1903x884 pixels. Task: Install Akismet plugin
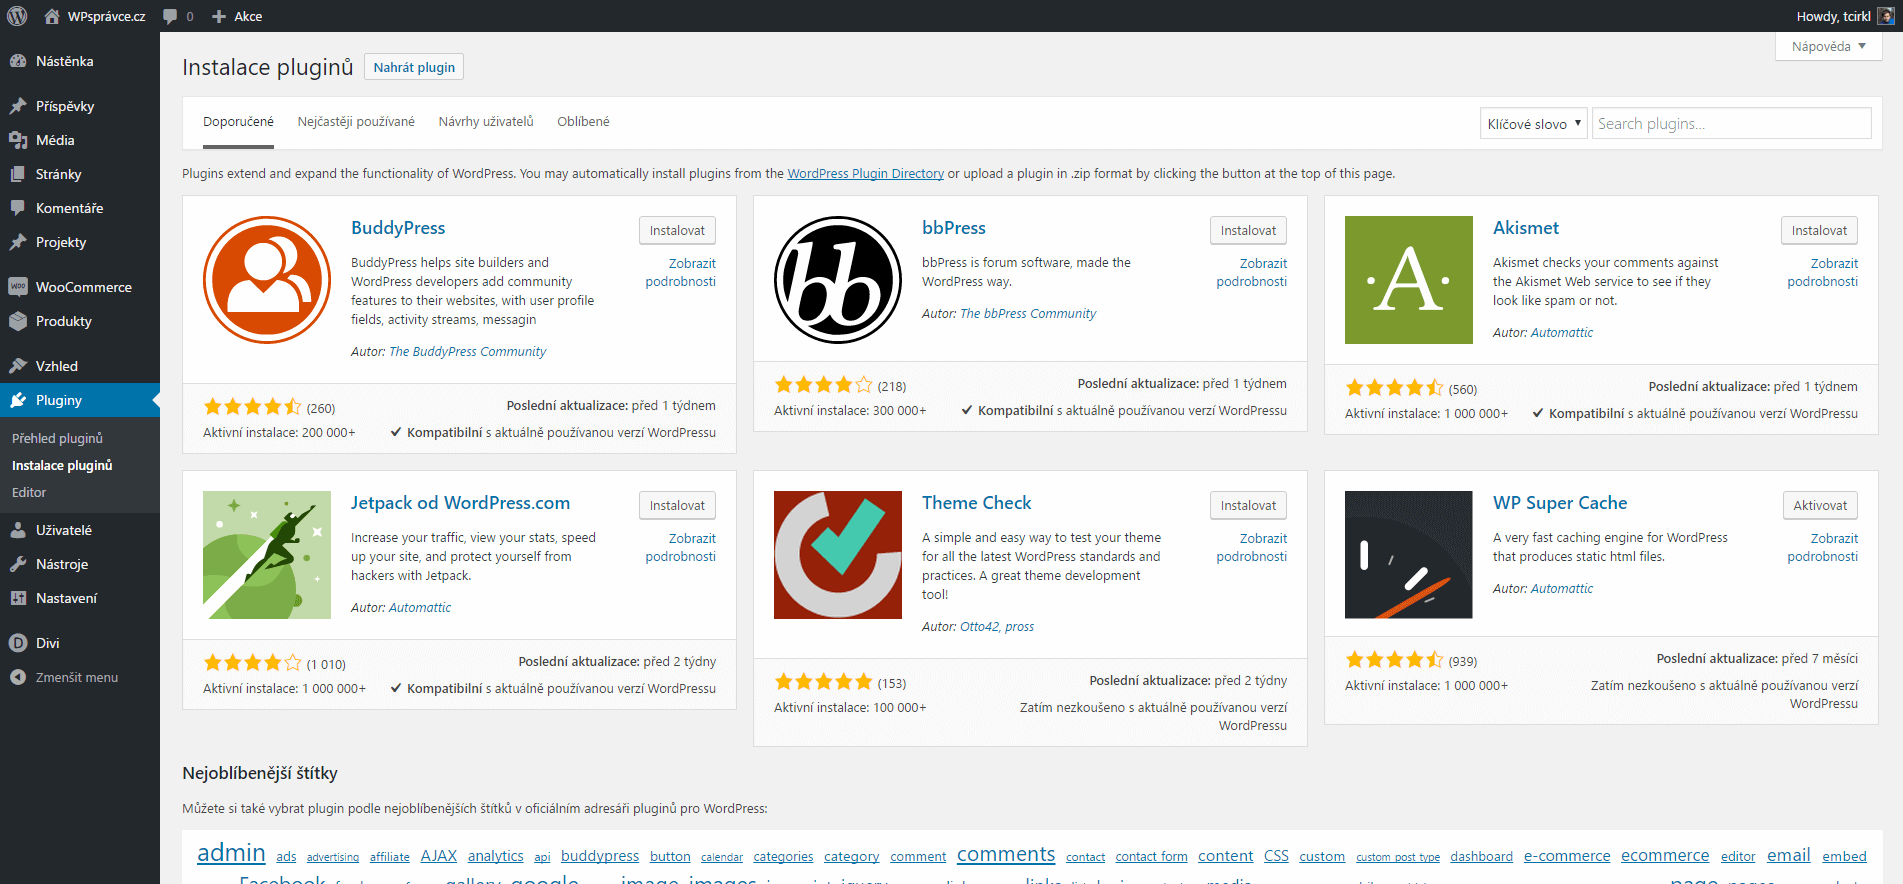click(1819, 230)
